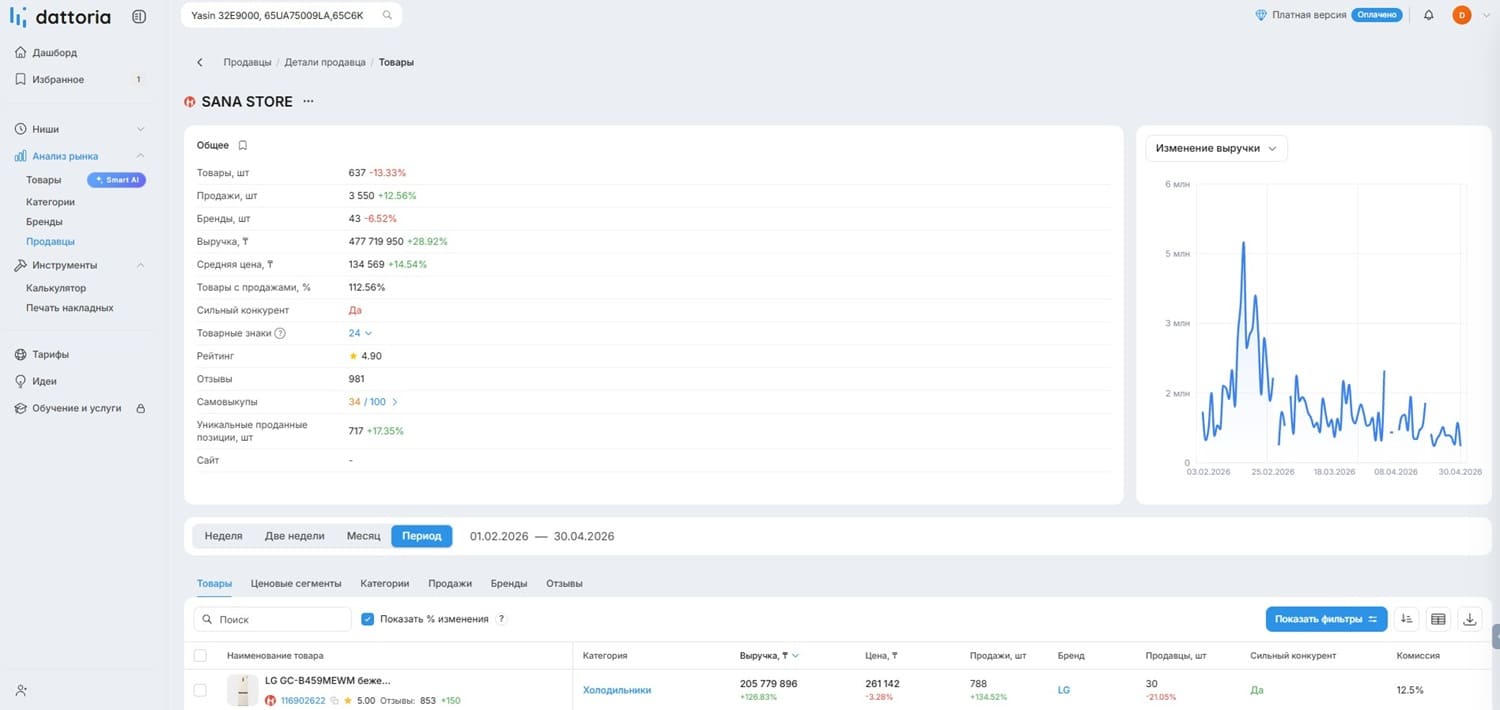The image size is (1500, 710).
Task: Open the Холодильники category link
Action: [617, 690]
